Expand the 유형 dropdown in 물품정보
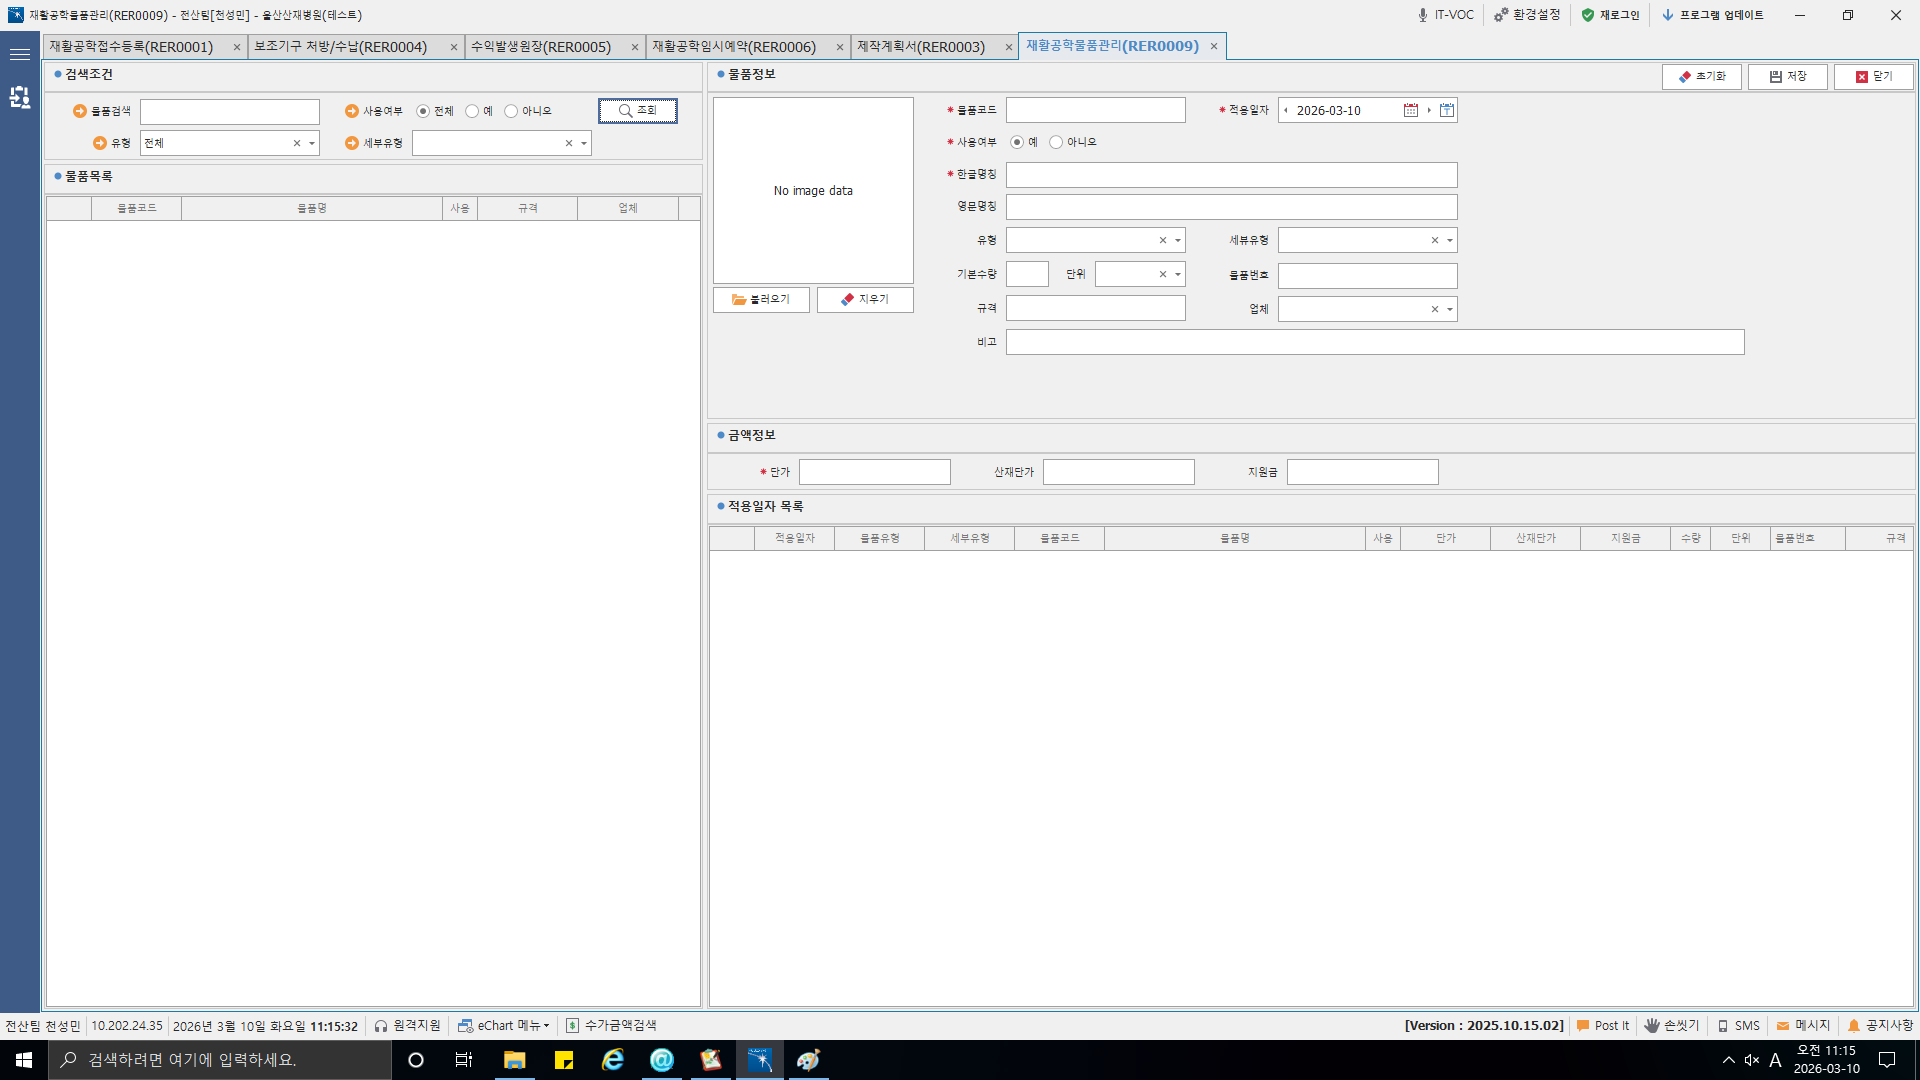The height and width of the screenshot is (1080, 1920). coord(1178,240)
